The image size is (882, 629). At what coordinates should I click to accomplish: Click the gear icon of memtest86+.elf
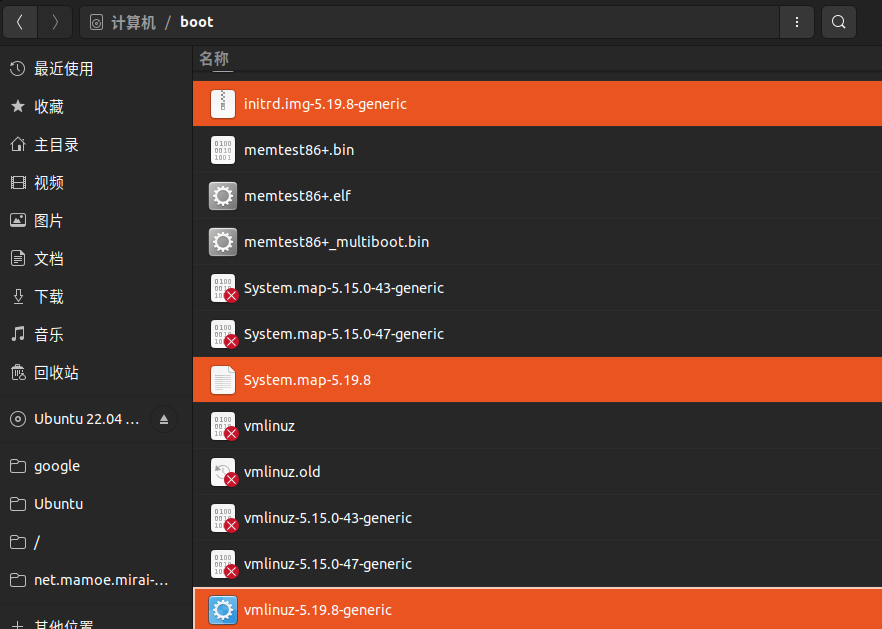[x=222, y=195]
